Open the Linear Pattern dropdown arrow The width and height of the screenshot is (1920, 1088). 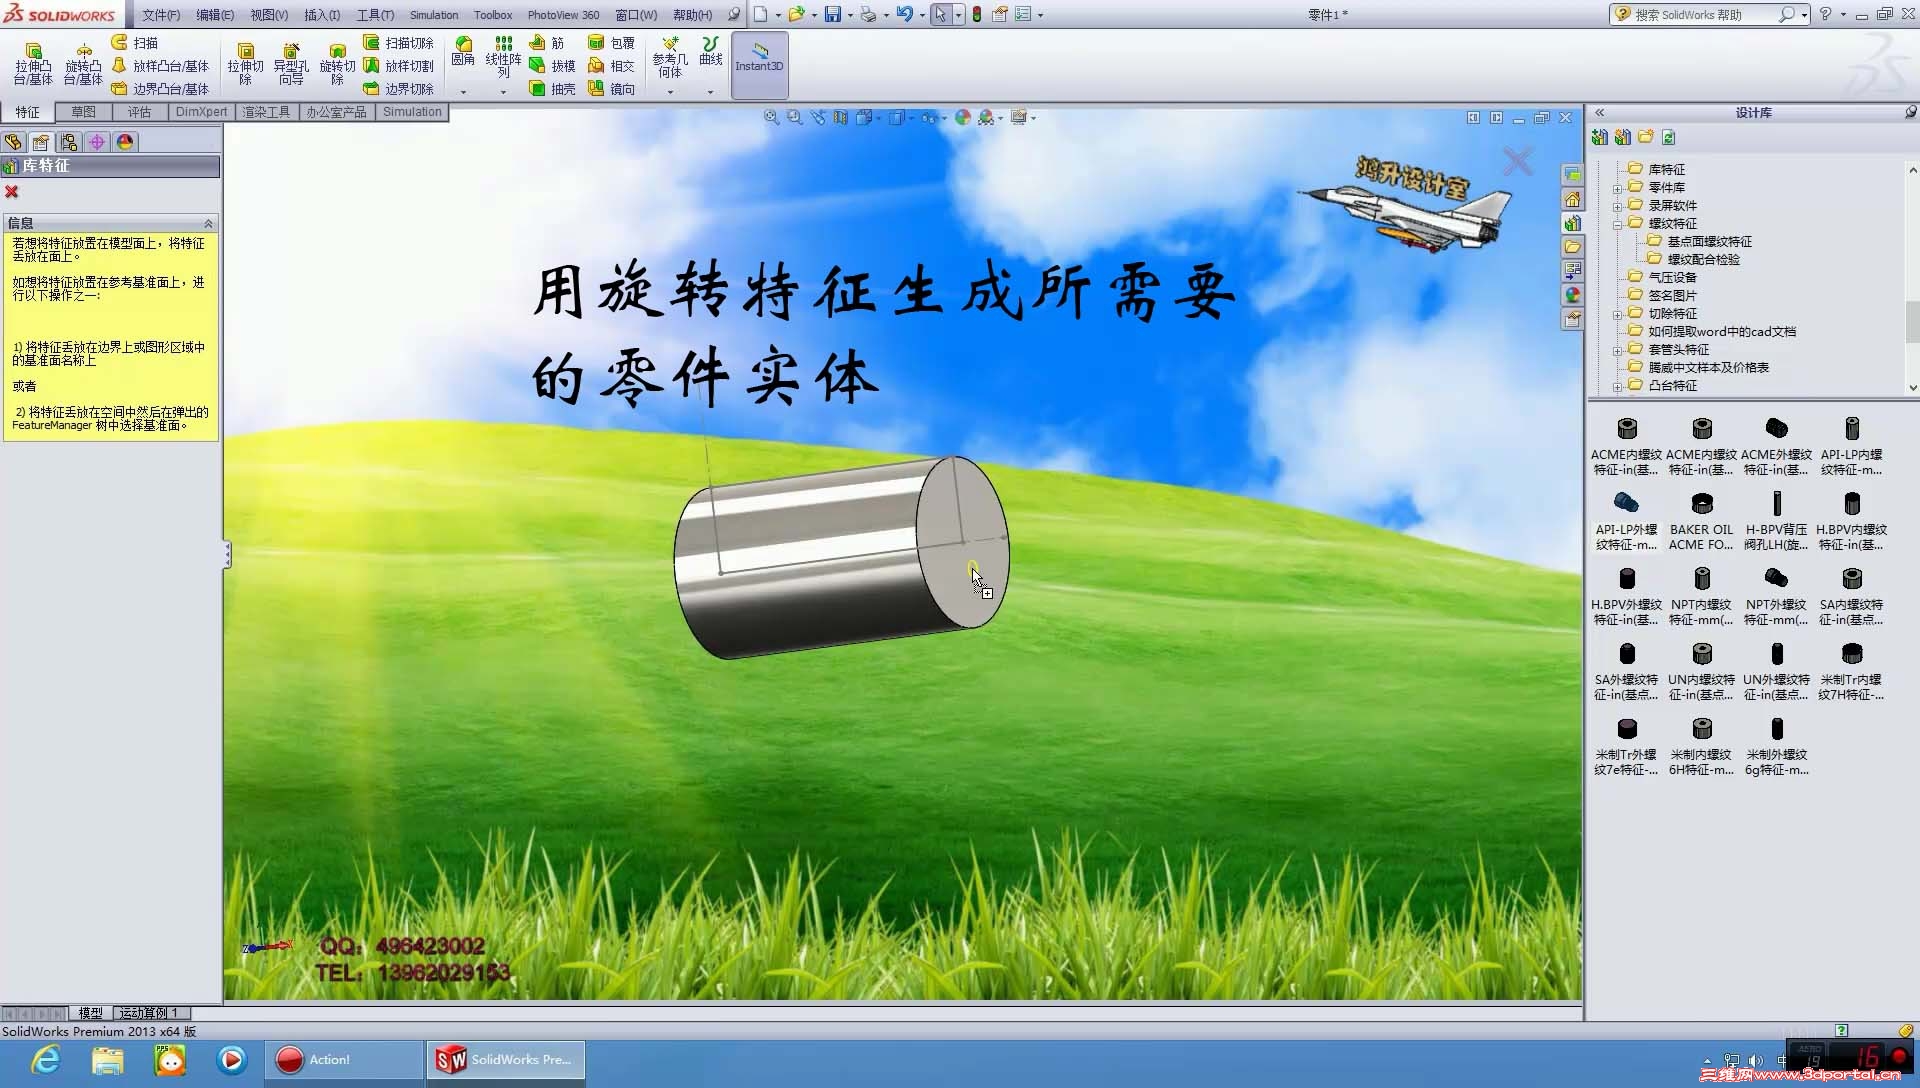pos(503,92)
